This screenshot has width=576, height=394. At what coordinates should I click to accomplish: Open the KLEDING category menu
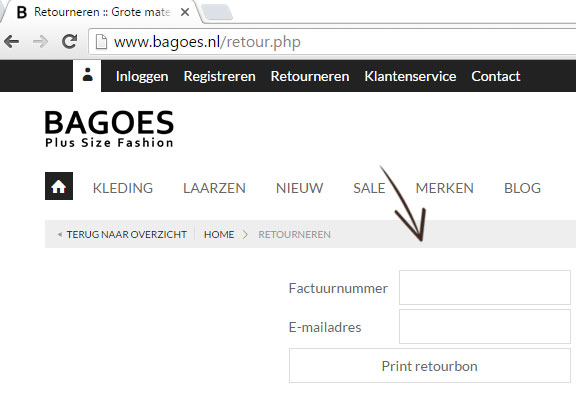click(x=123, y=188)
